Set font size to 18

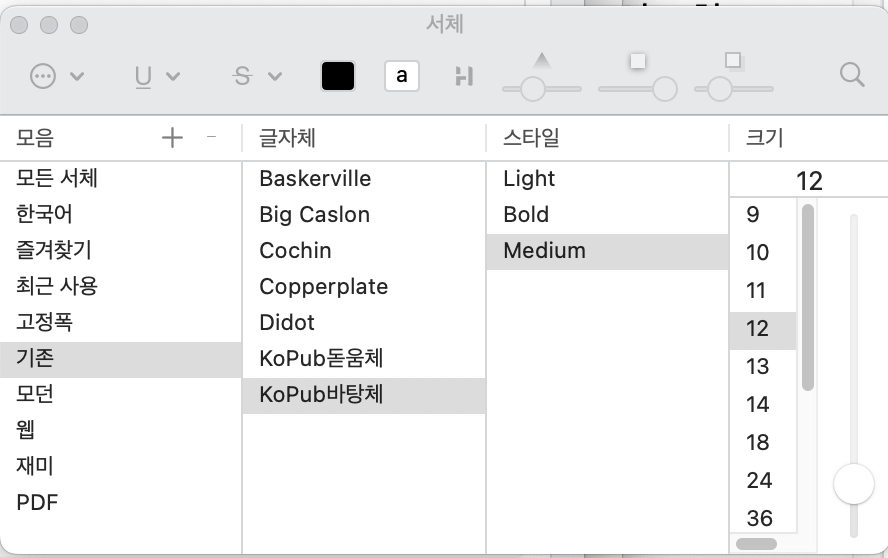763,442
